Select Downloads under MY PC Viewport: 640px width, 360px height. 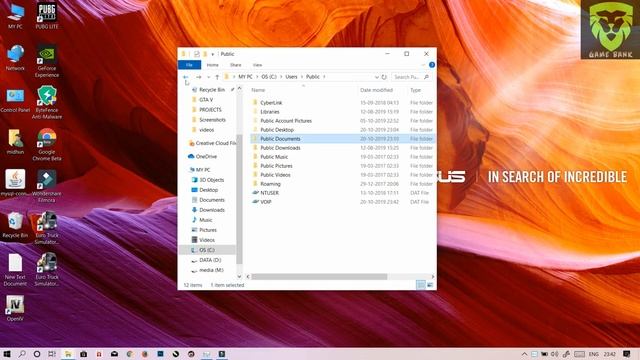[x=211, y=210]
